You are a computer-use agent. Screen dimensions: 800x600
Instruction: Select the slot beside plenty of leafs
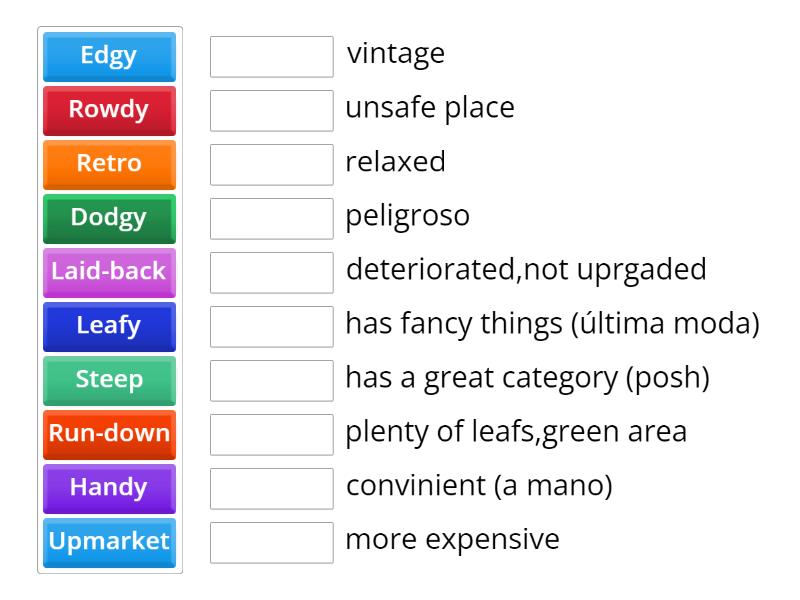[271, 434]
